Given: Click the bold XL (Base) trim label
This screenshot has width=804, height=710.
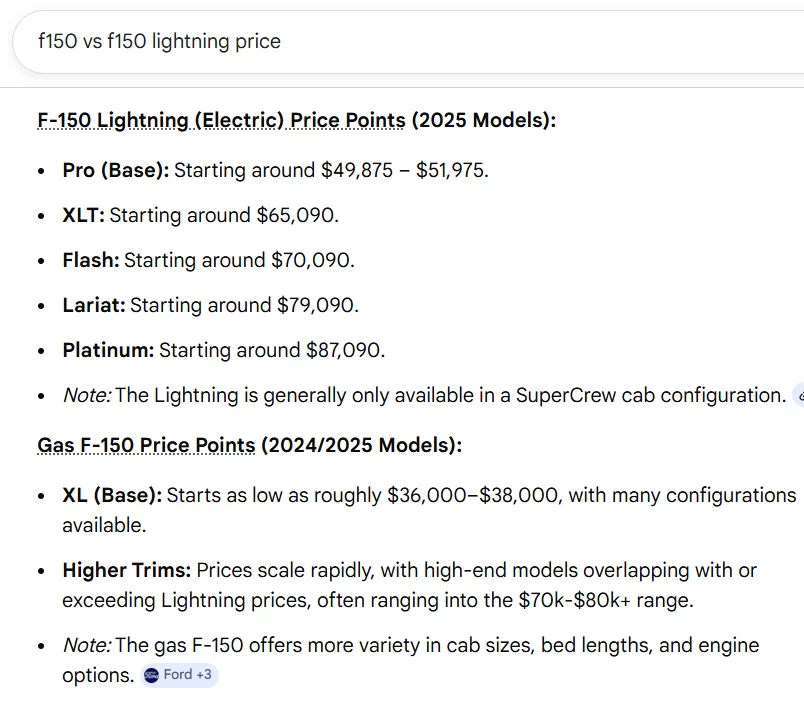Looking at the screenshot, I should point(111,495).
